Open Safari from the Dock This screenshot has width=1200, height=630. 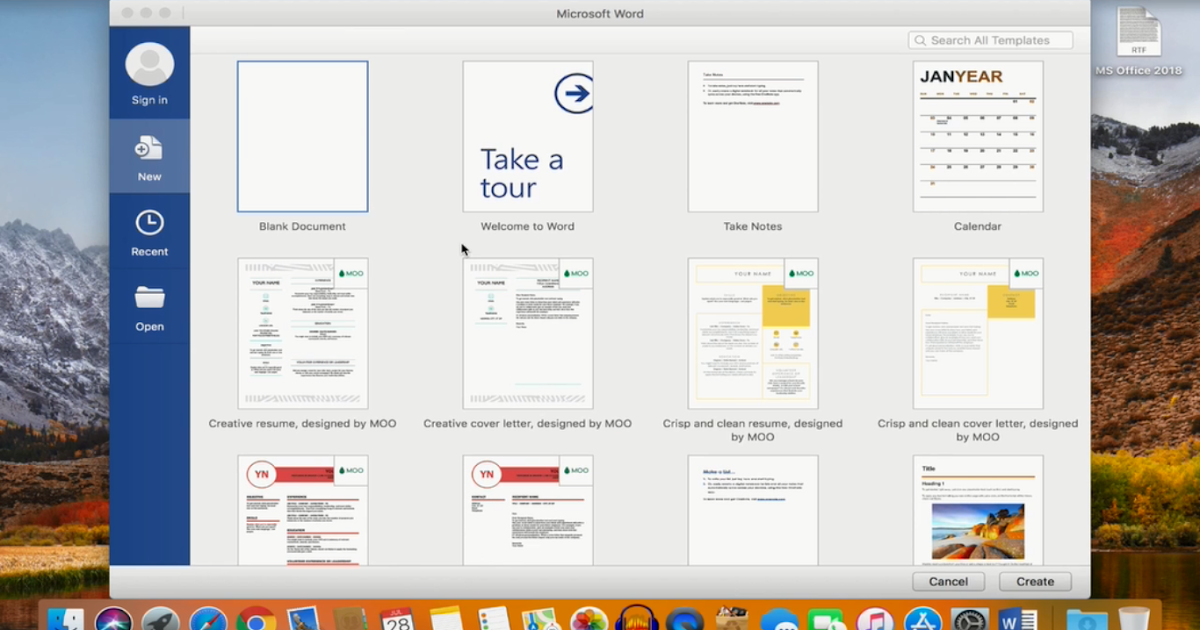[209, 620]
